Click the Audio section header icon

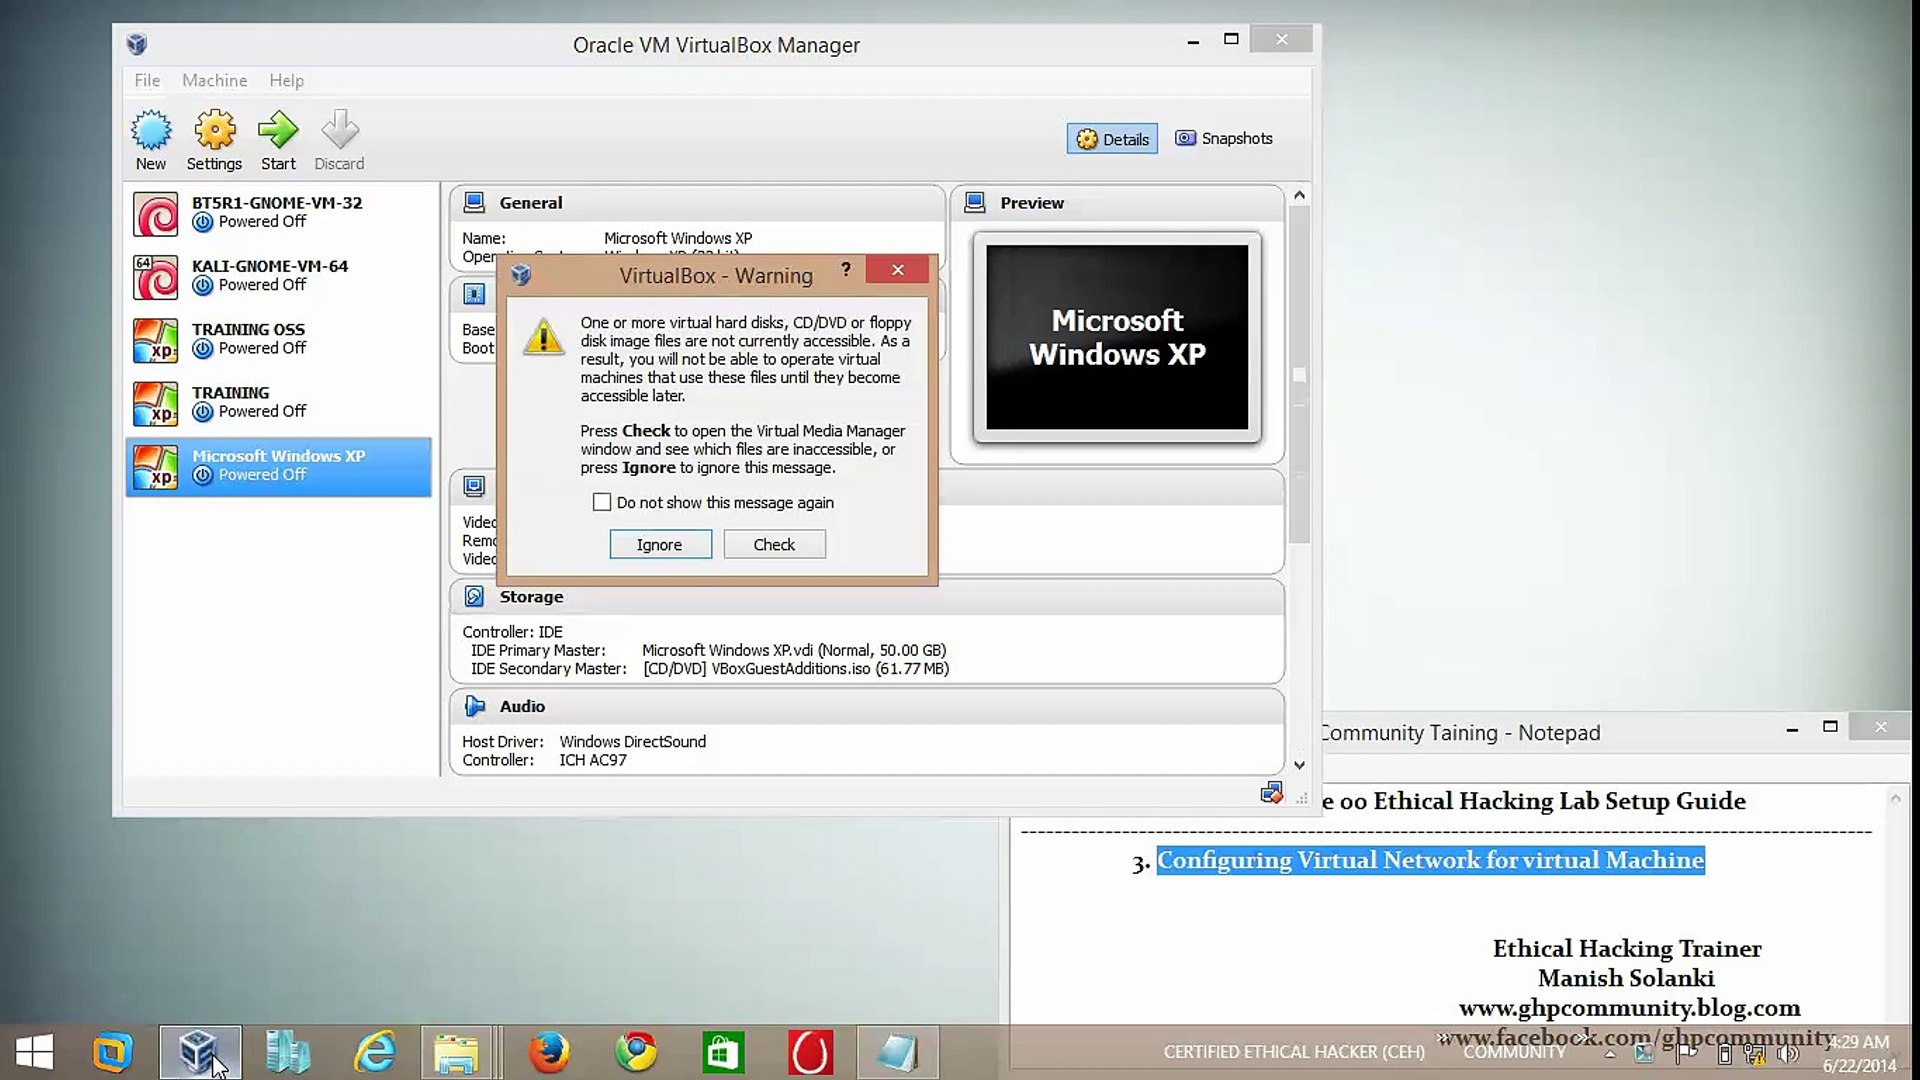click(474, 706)
